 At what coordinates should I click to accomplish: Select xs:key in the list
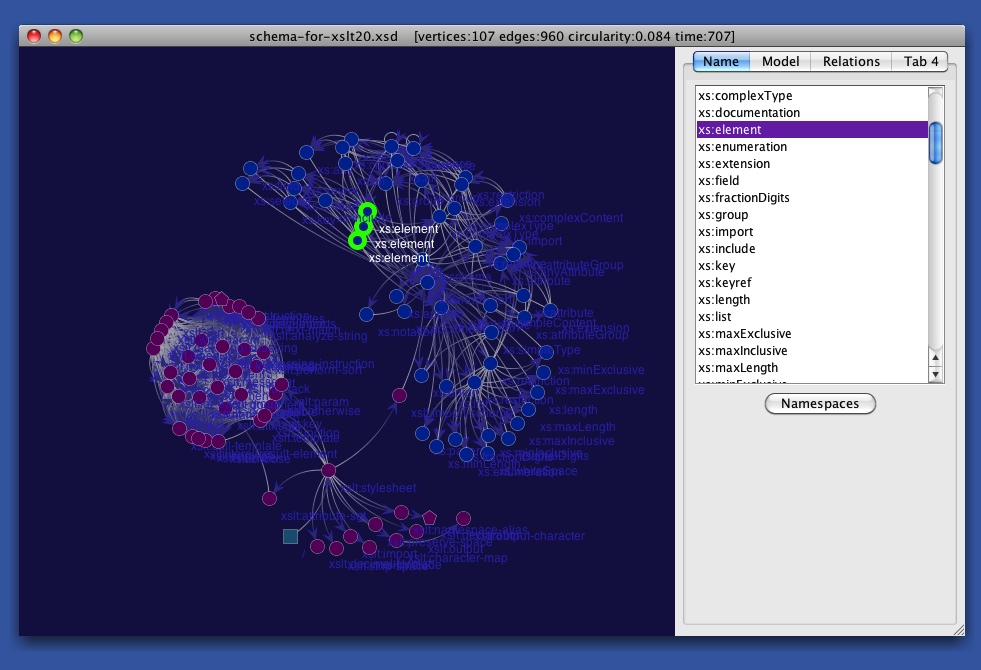coord(812,265)
